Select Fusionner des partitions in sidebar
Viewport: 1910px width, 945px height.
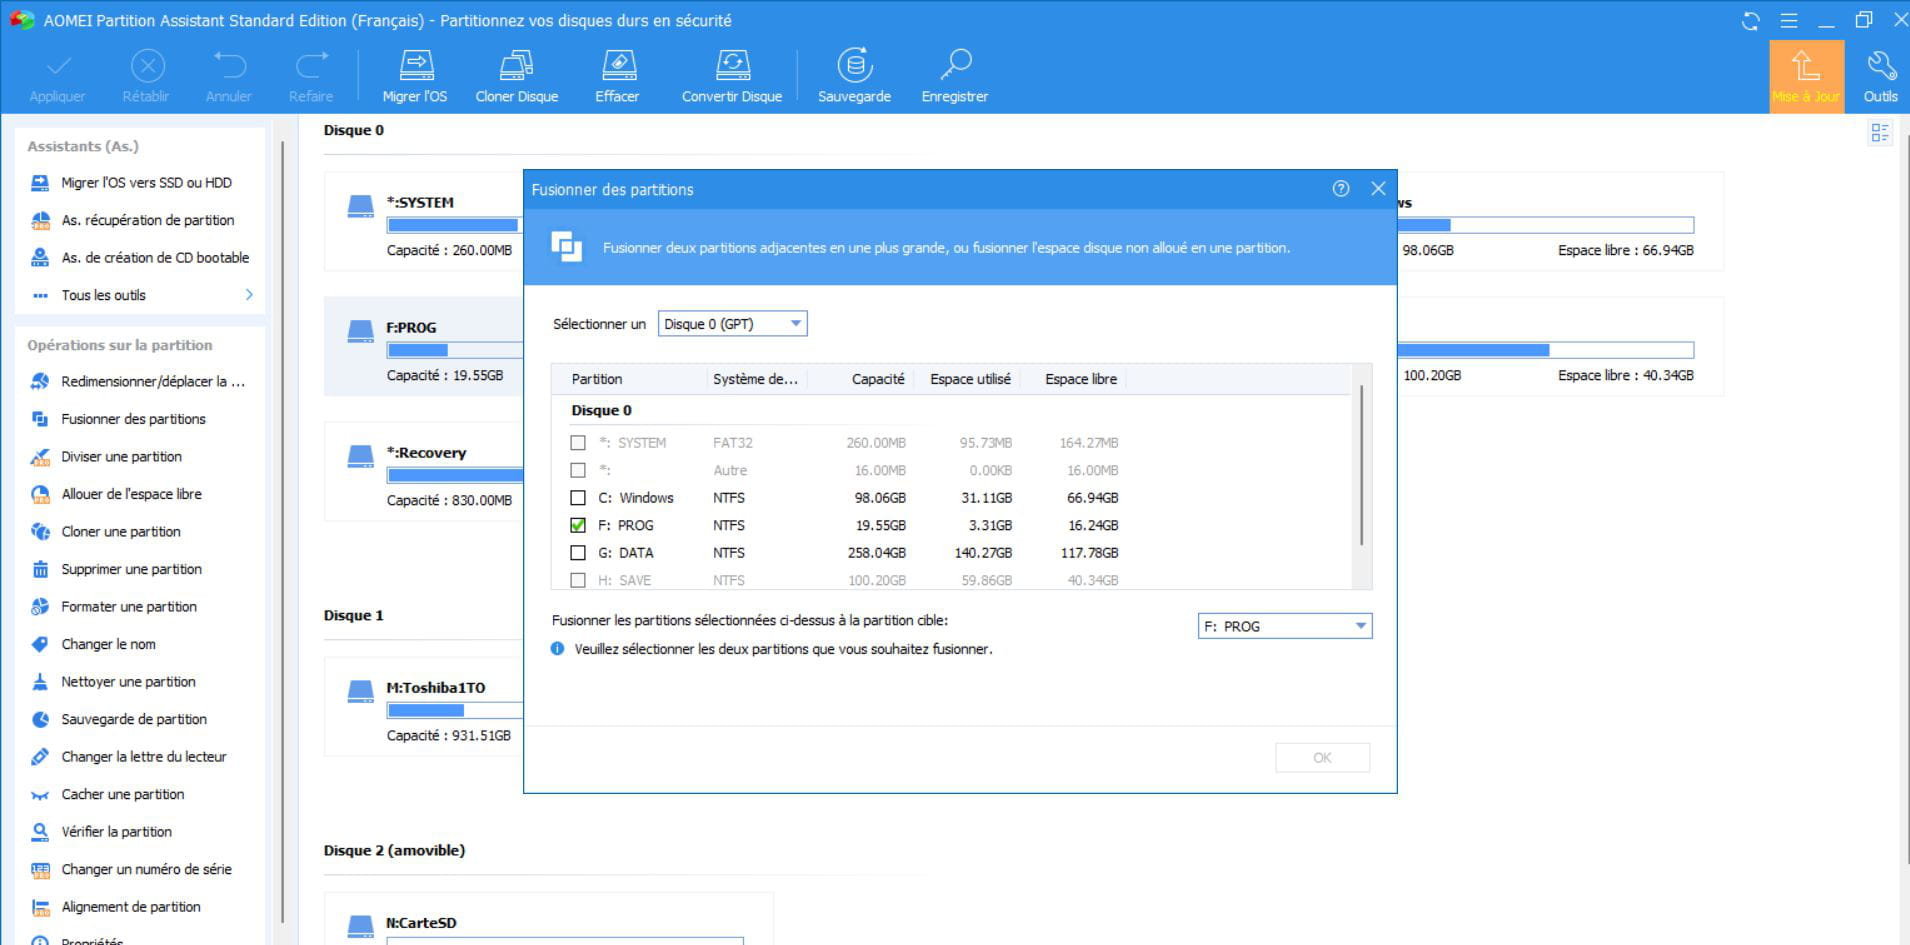[133, 419]
